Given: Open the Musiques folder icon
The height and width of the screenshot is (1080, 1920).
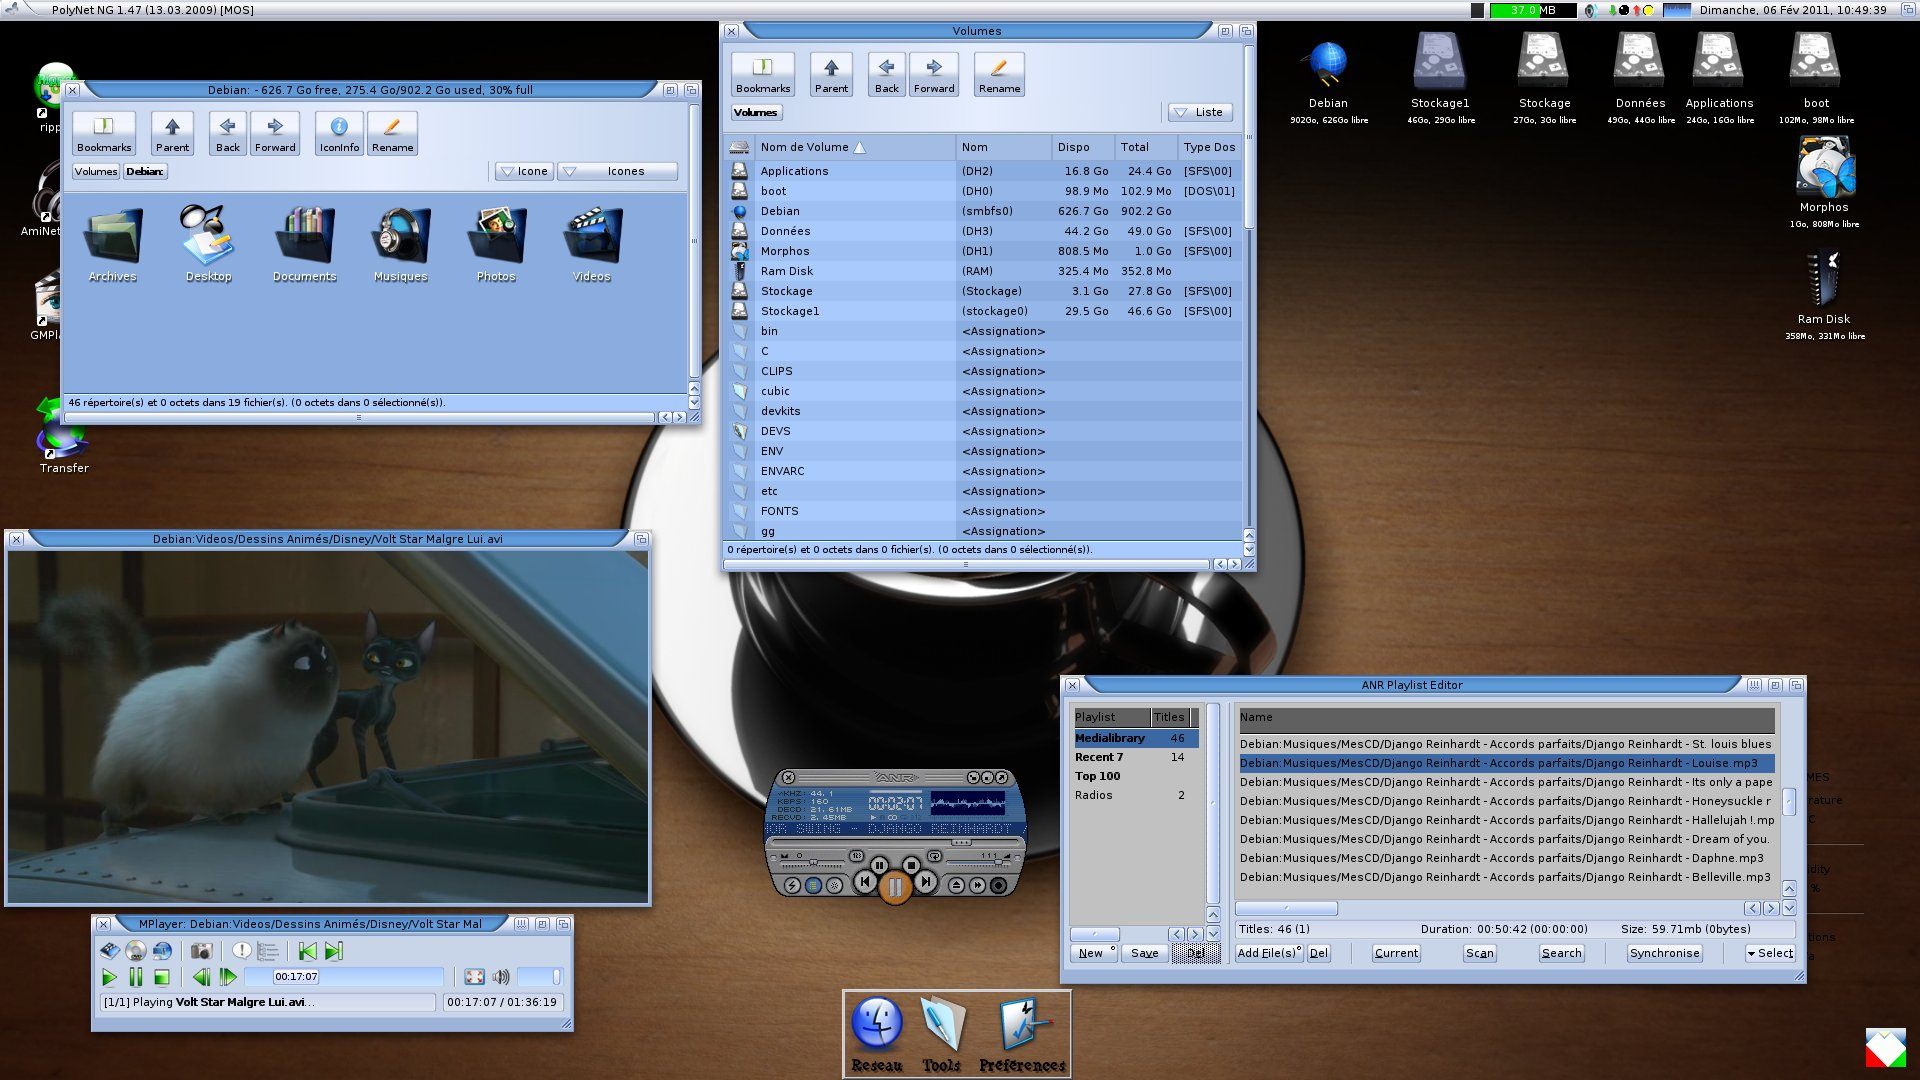Looking at the screenshot, I should click(x=400, y=245).
